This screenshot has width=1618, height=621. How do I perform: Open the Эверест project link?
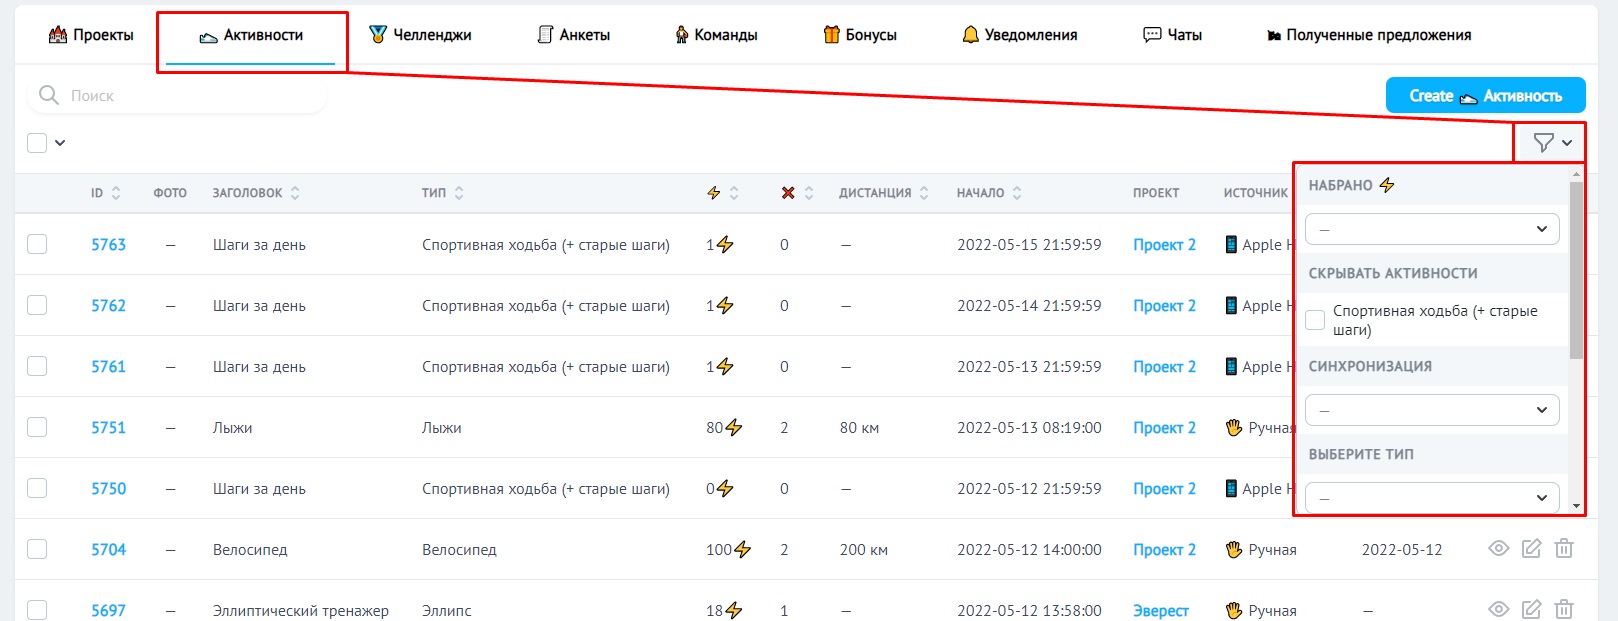(1160, 610)
